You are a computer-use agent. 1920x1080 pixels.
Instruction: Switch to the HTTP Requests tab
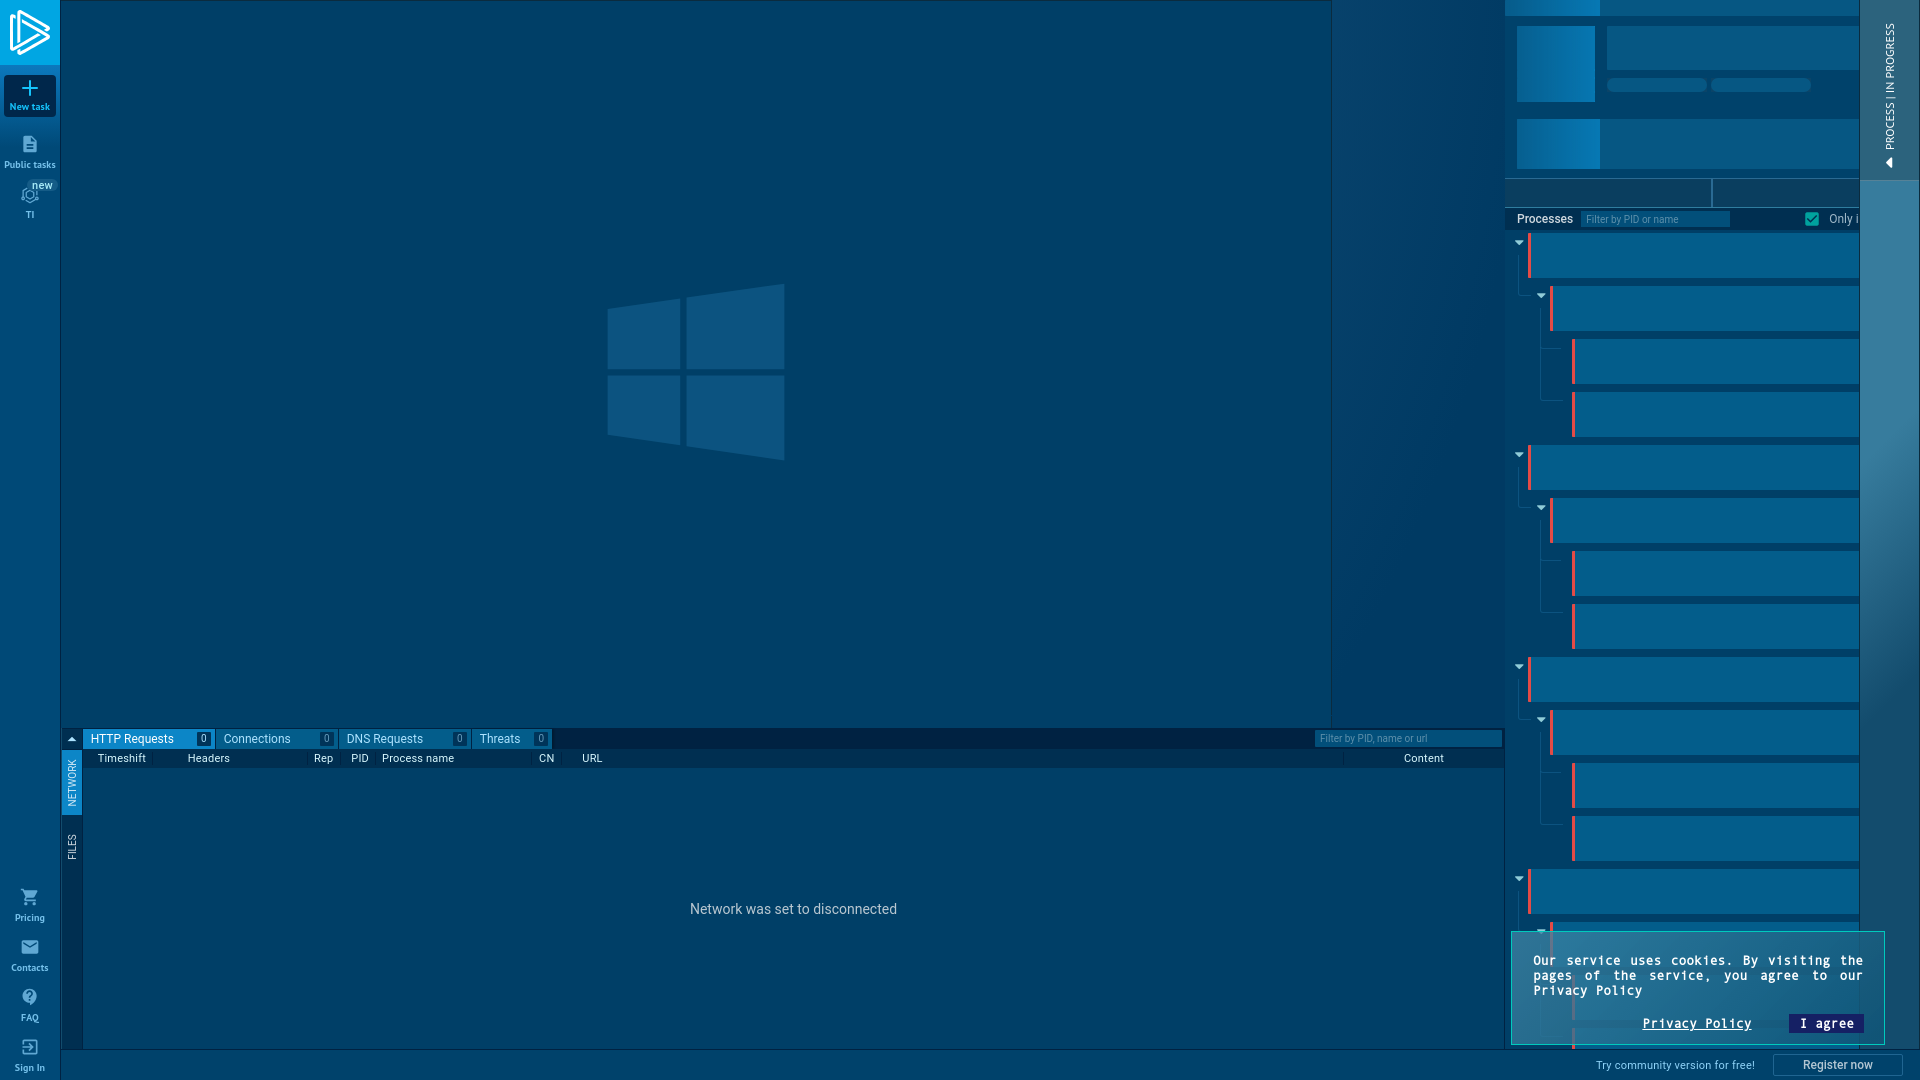(x=149, y=739)
